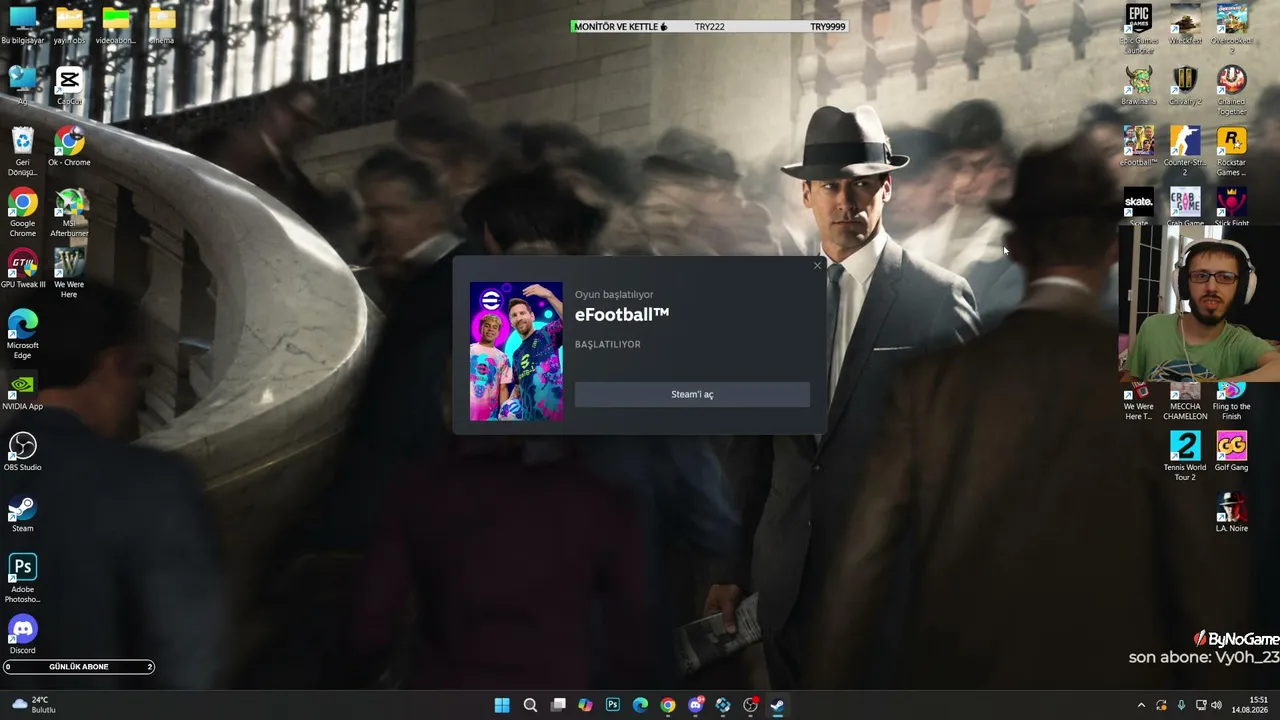Image resolution: width=1280 pixels, height=720 pixels.
Task: Select the Golf Gang desktop shortcut
Action: [x=1232, y=451]
